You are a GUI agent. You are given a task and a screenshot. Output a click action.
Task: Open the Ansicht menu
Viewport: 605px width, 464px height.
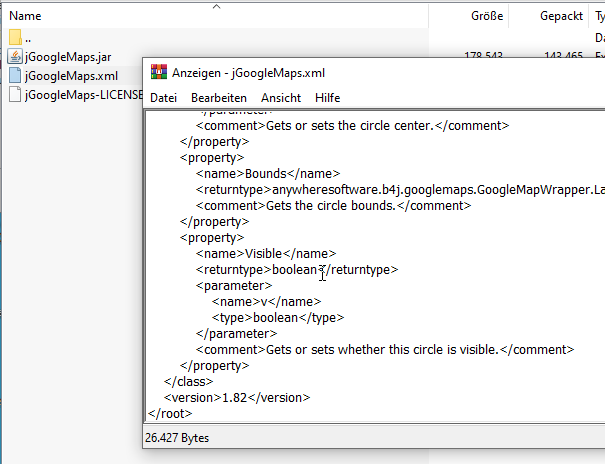coord(281,98)
